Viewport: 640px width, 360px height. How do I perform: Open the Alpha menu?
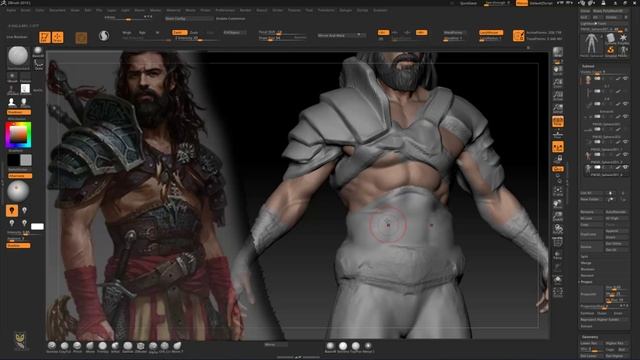point(11,10)
